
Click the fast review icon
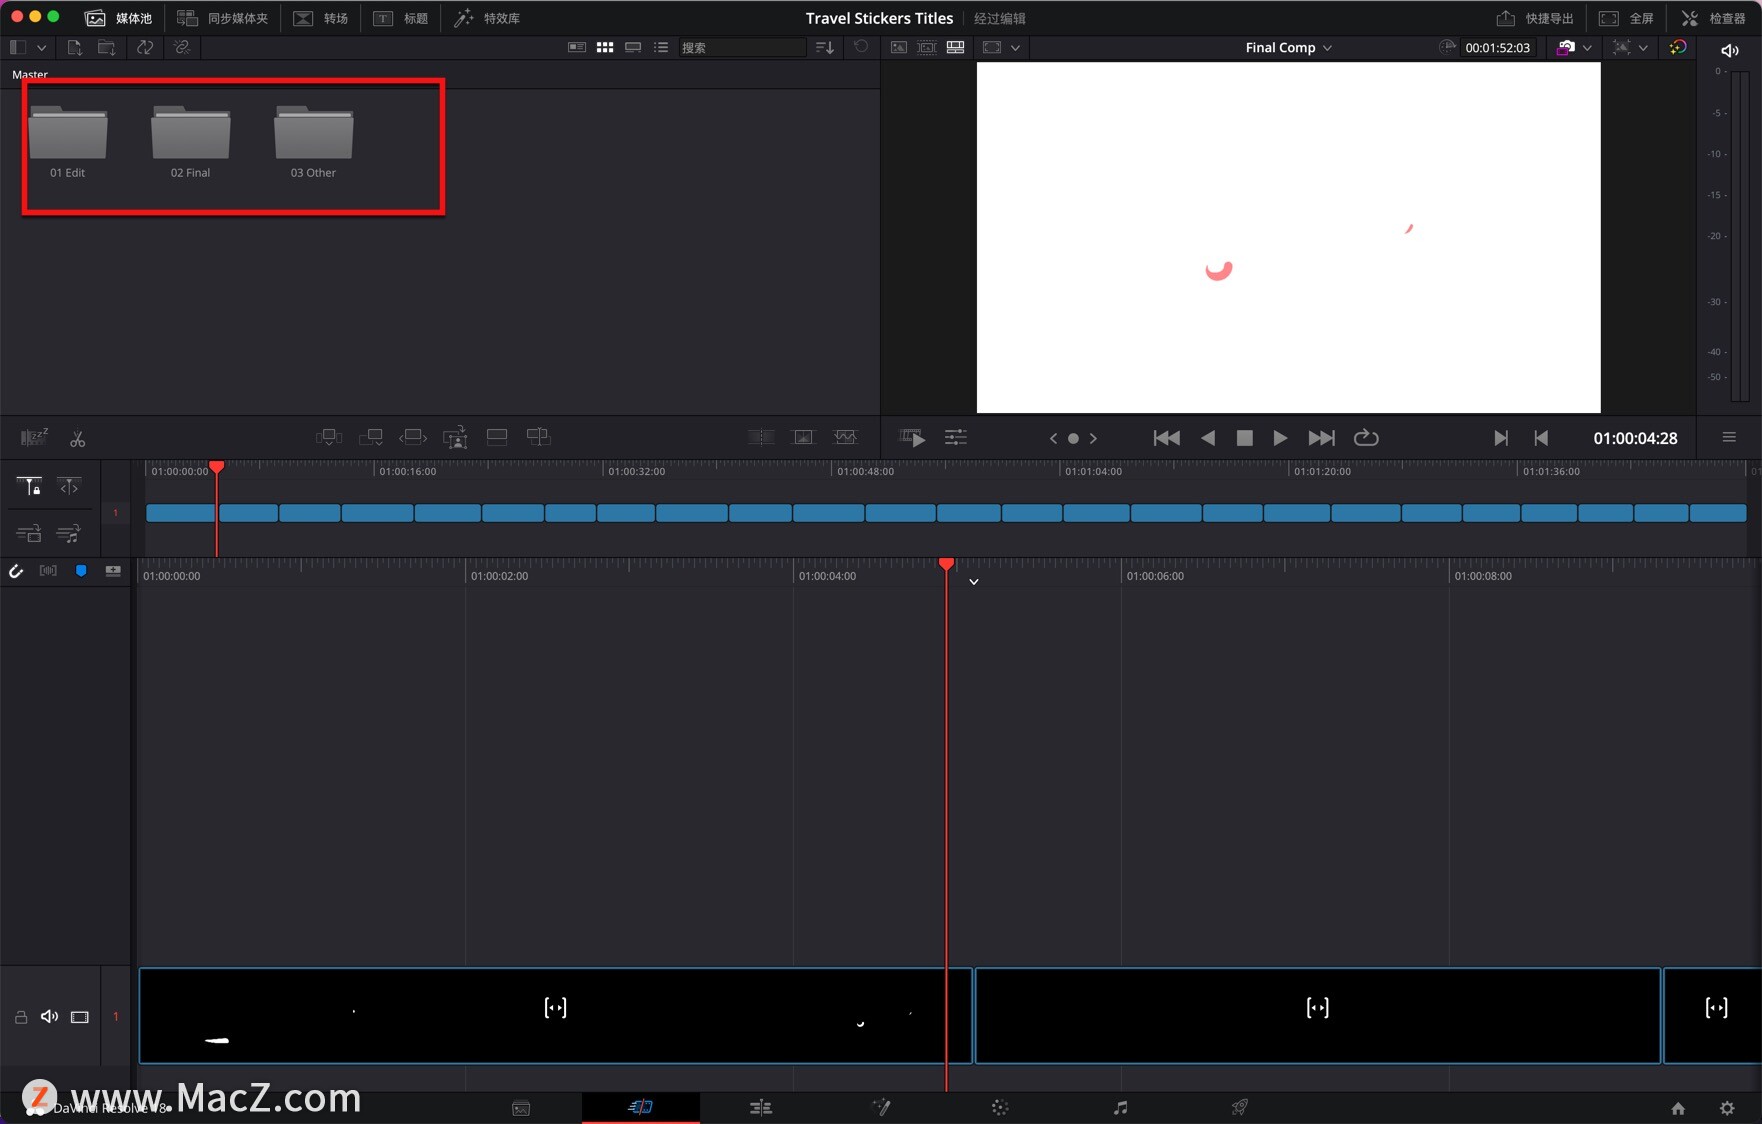(912, 438)
